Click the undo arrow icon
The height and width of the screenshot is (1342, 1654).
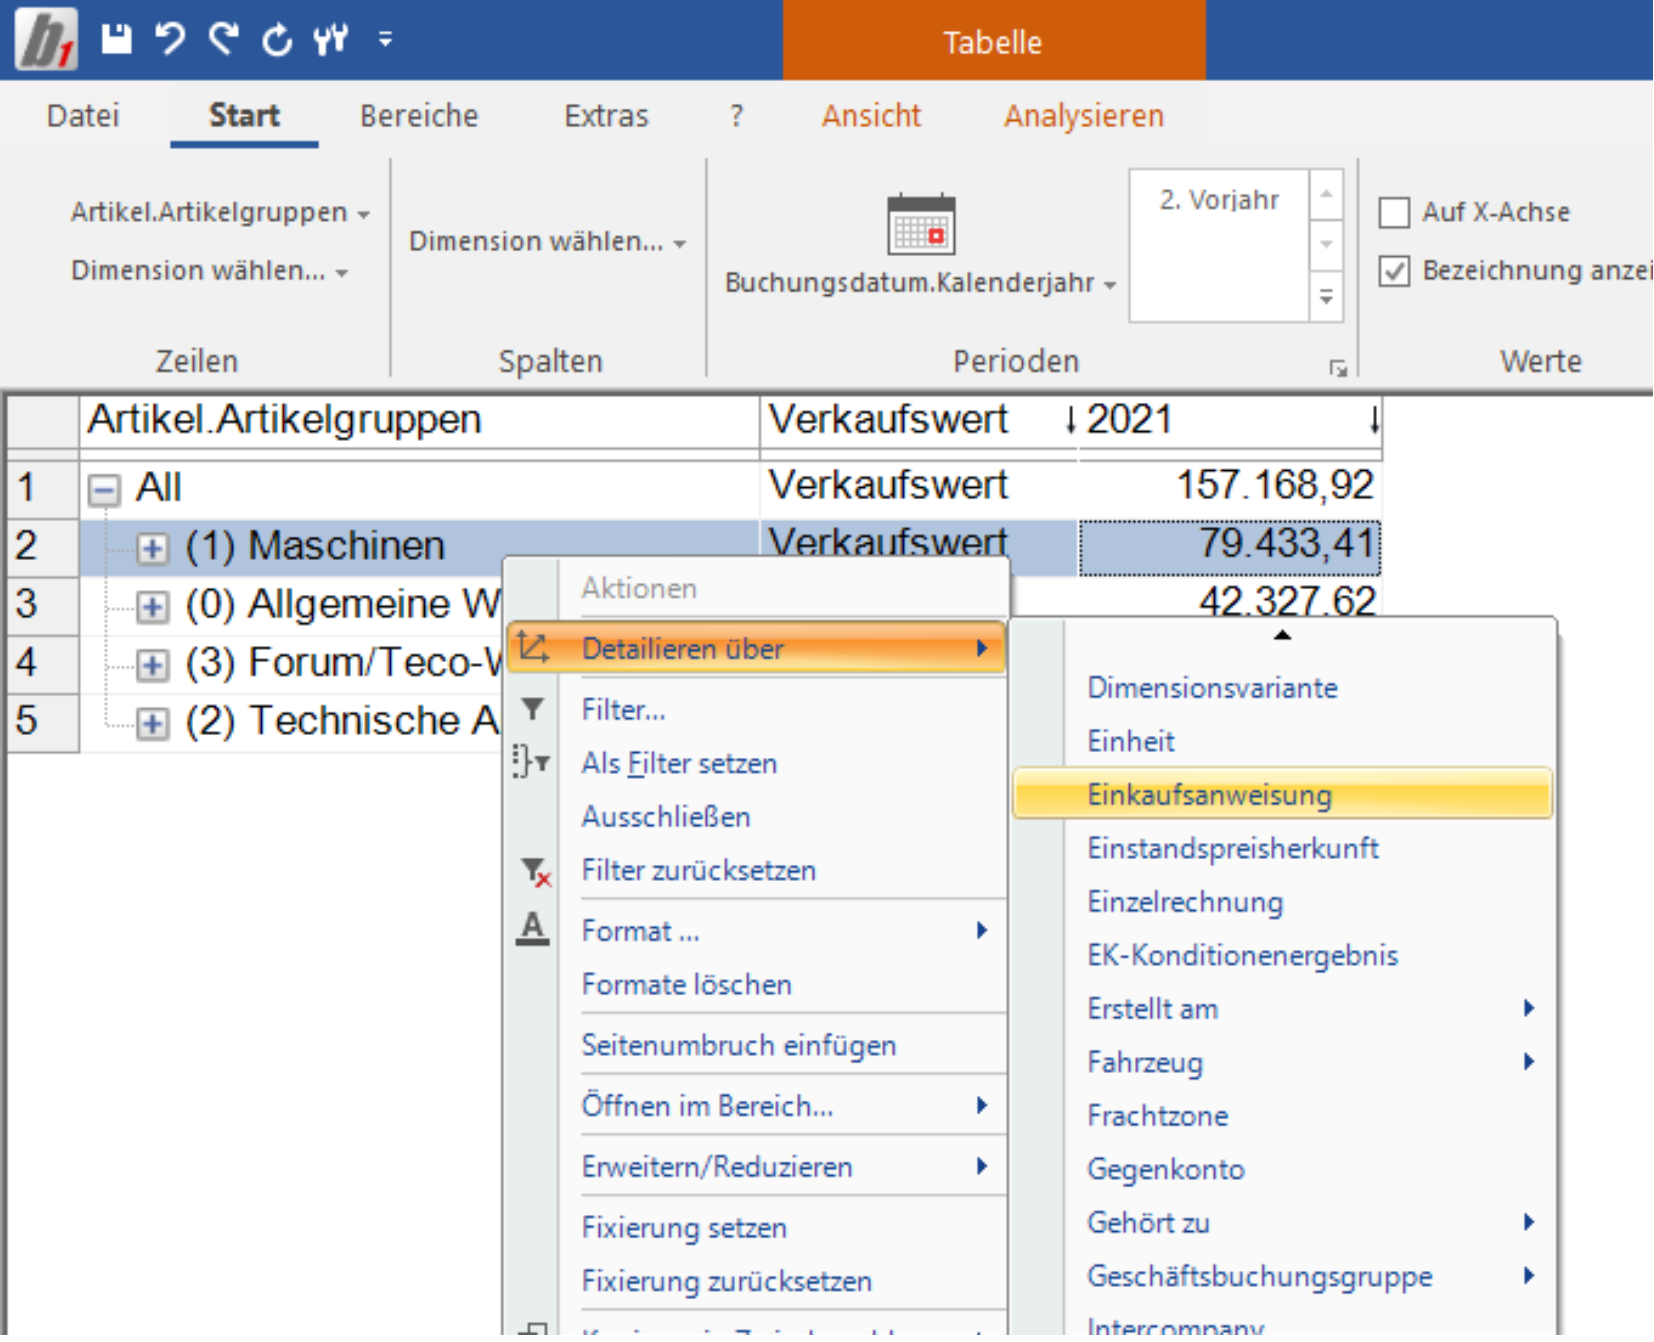click(170, 39)
